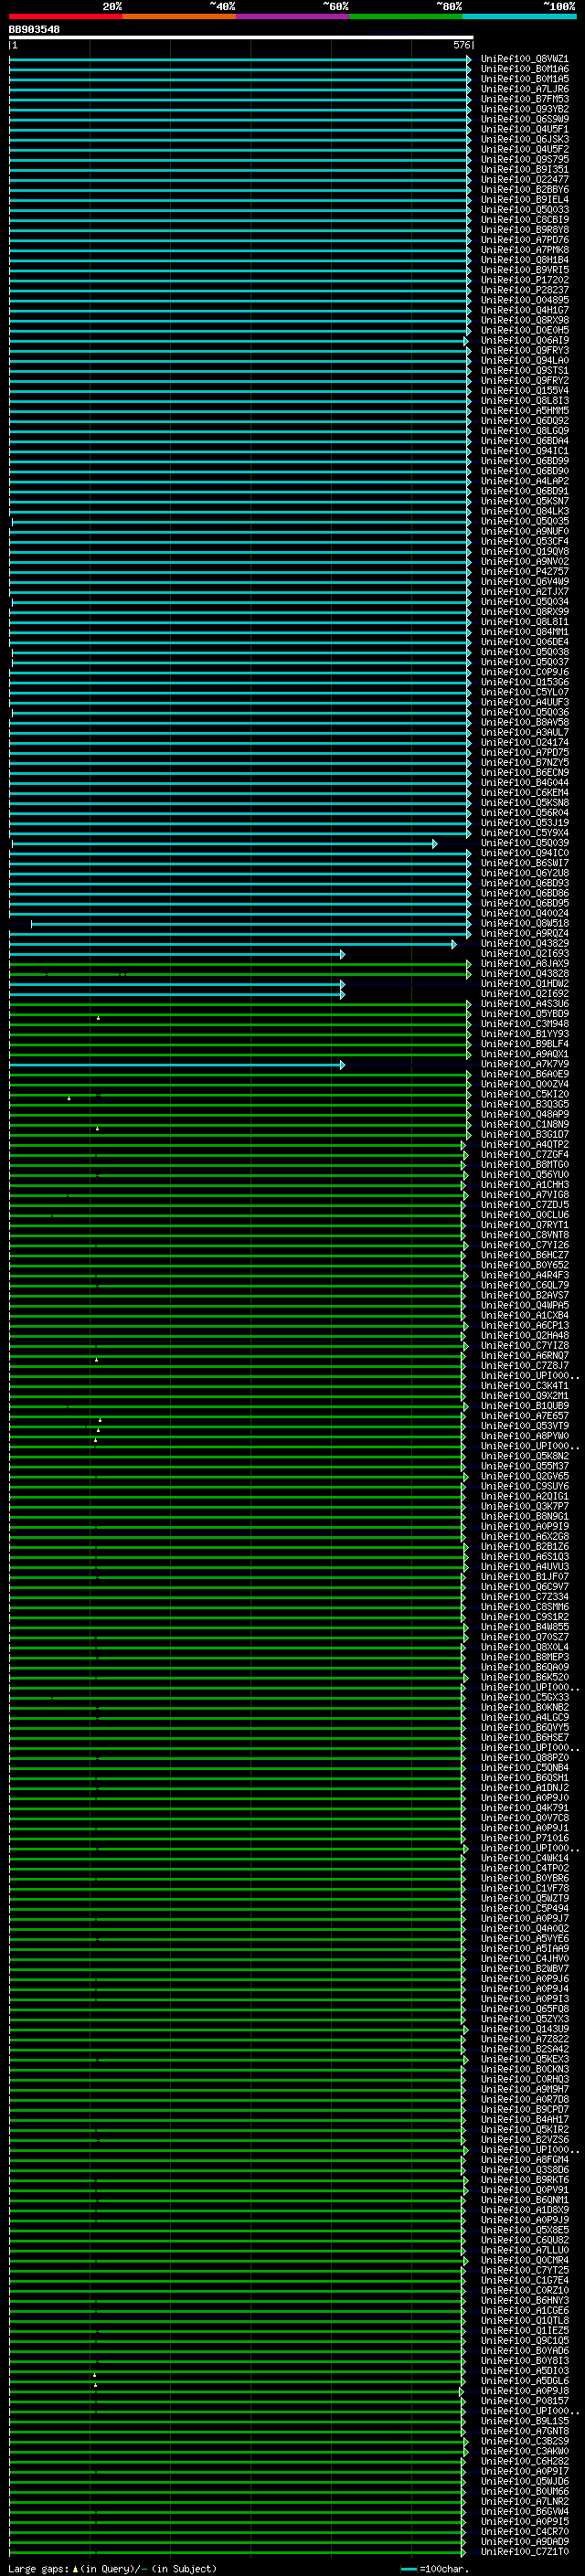Open hit UniRef100_Q8VWZ1

click(x=524, y=59)
